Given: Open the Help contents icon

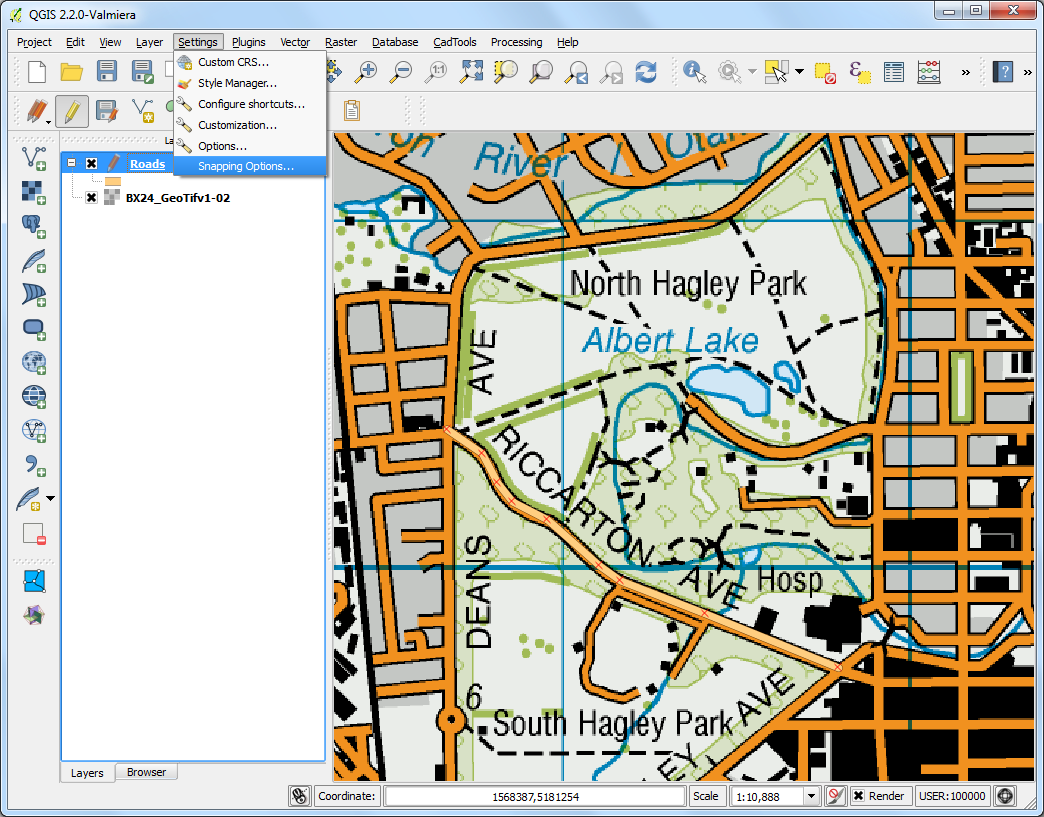Looking at the screenshot, I should [1003, 71].
